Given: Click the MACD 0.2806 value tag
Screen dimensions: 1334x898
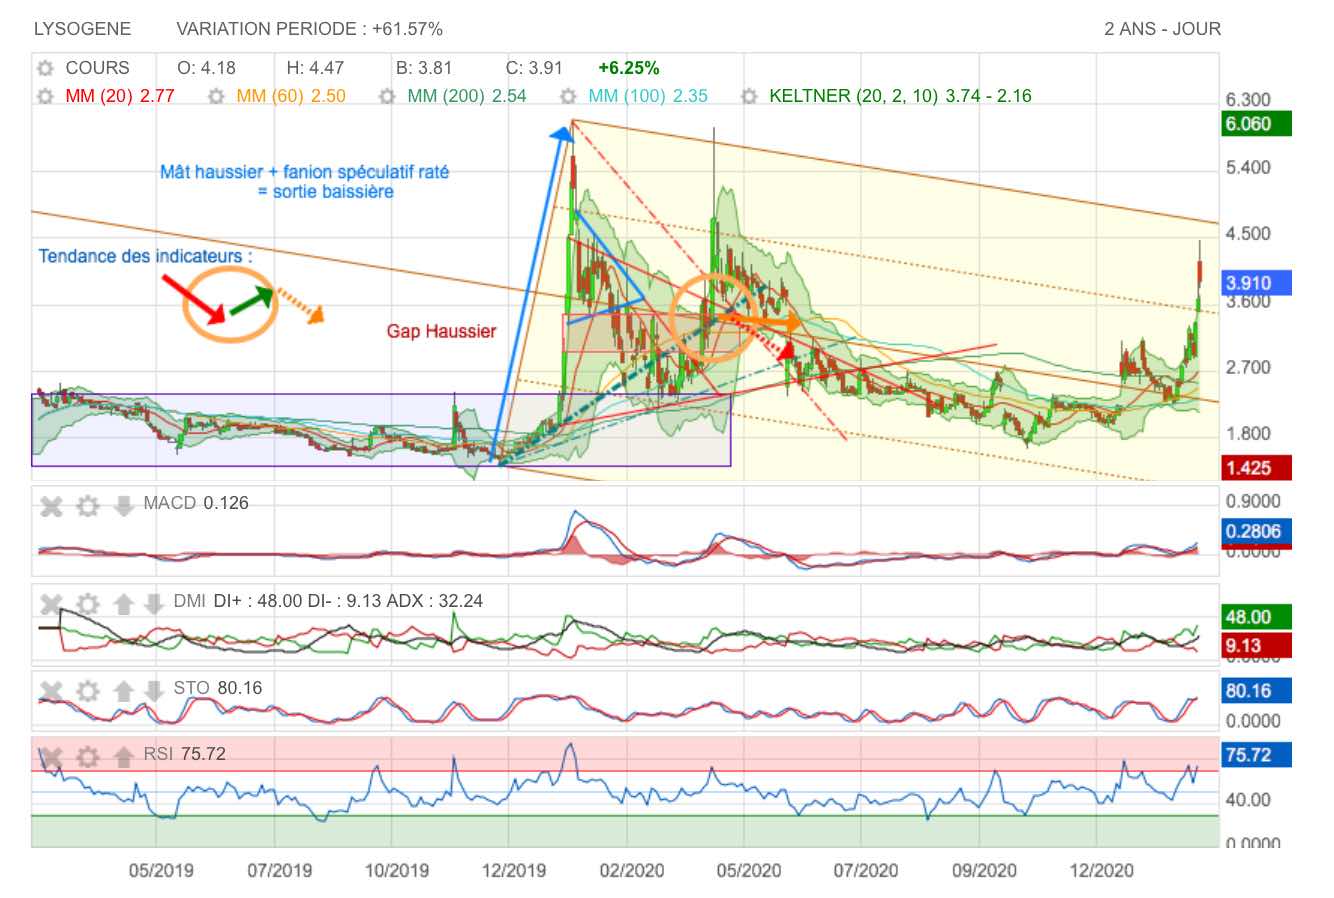Looking at the screenshot, I should (1257, 531).
